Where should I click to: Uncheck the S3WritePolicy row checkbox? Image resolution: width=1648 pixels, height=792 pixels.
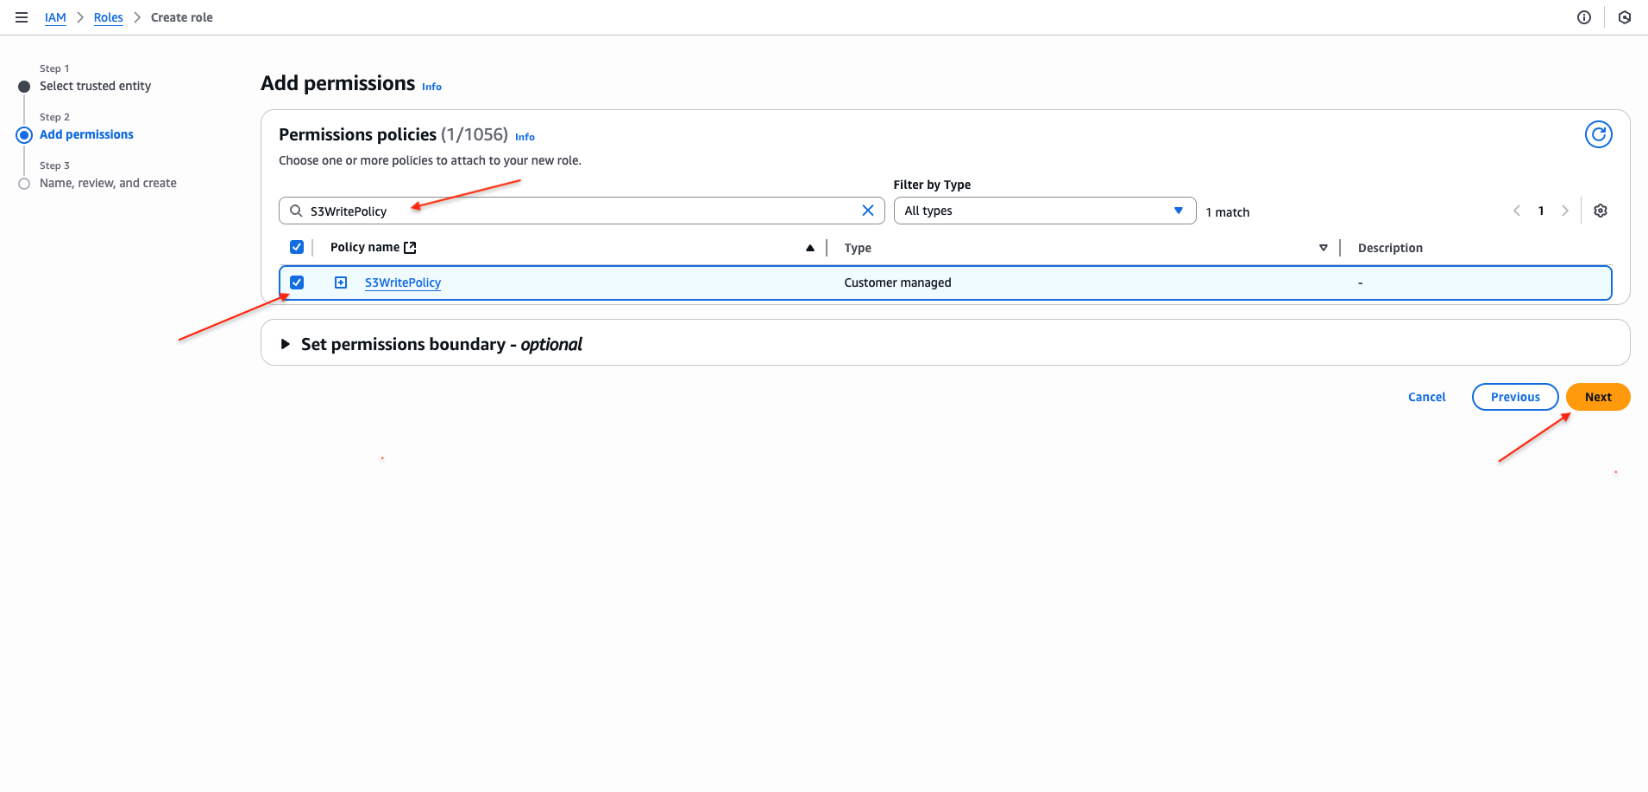297,283
